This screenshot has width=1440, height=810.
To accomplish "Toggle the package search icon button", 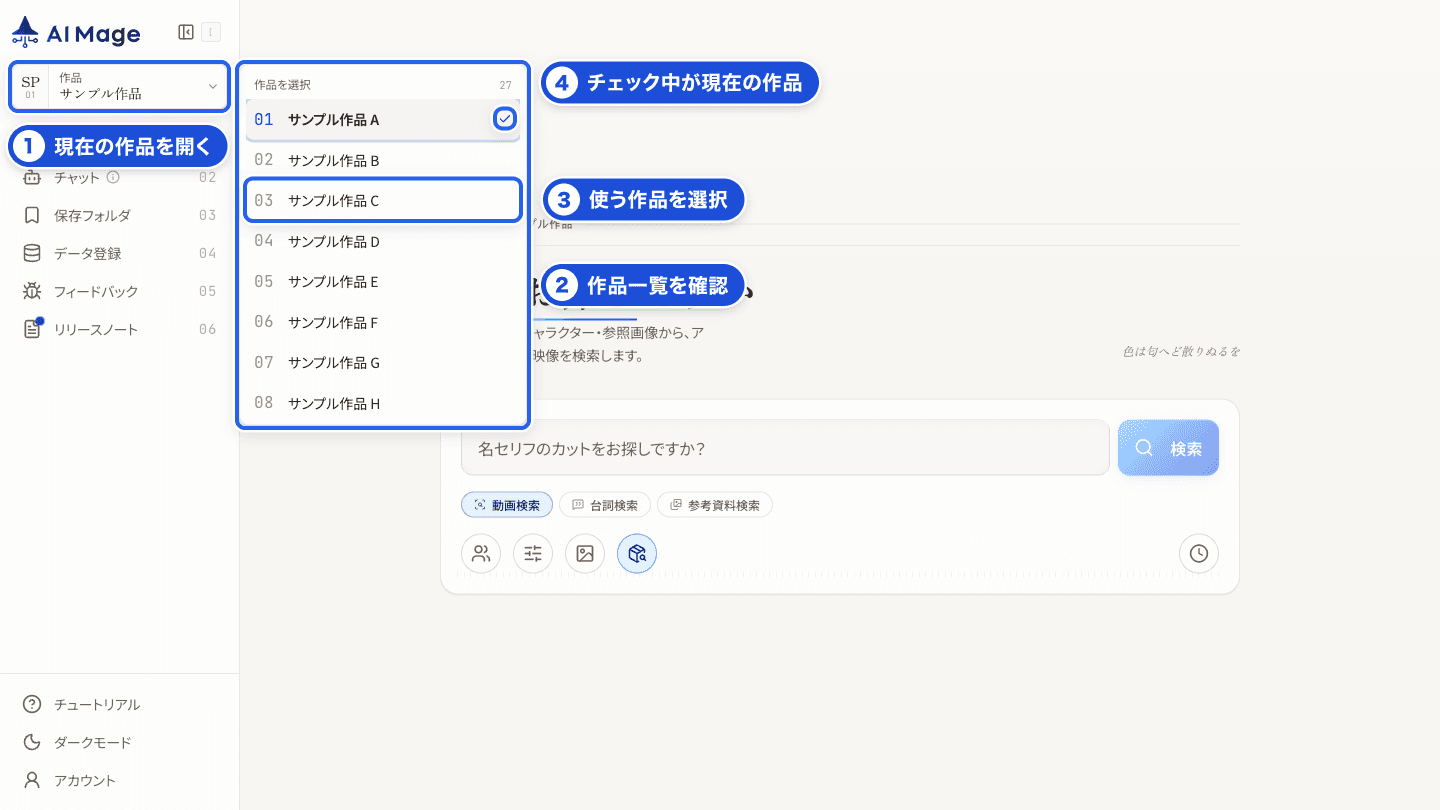I will click(x=637, y=553).
